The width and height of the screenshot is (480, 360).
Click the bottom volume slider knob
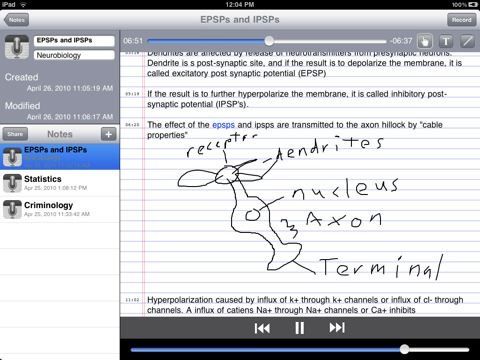pyautogui.click(x=404, y=349)
